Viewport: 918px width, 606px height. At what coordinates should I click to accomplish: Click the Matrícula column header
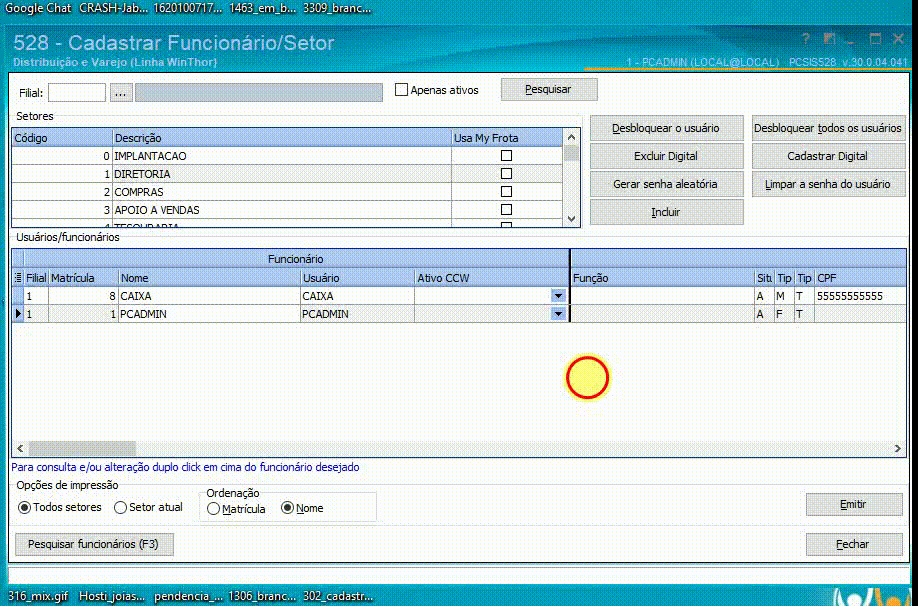tap(83, 278)
